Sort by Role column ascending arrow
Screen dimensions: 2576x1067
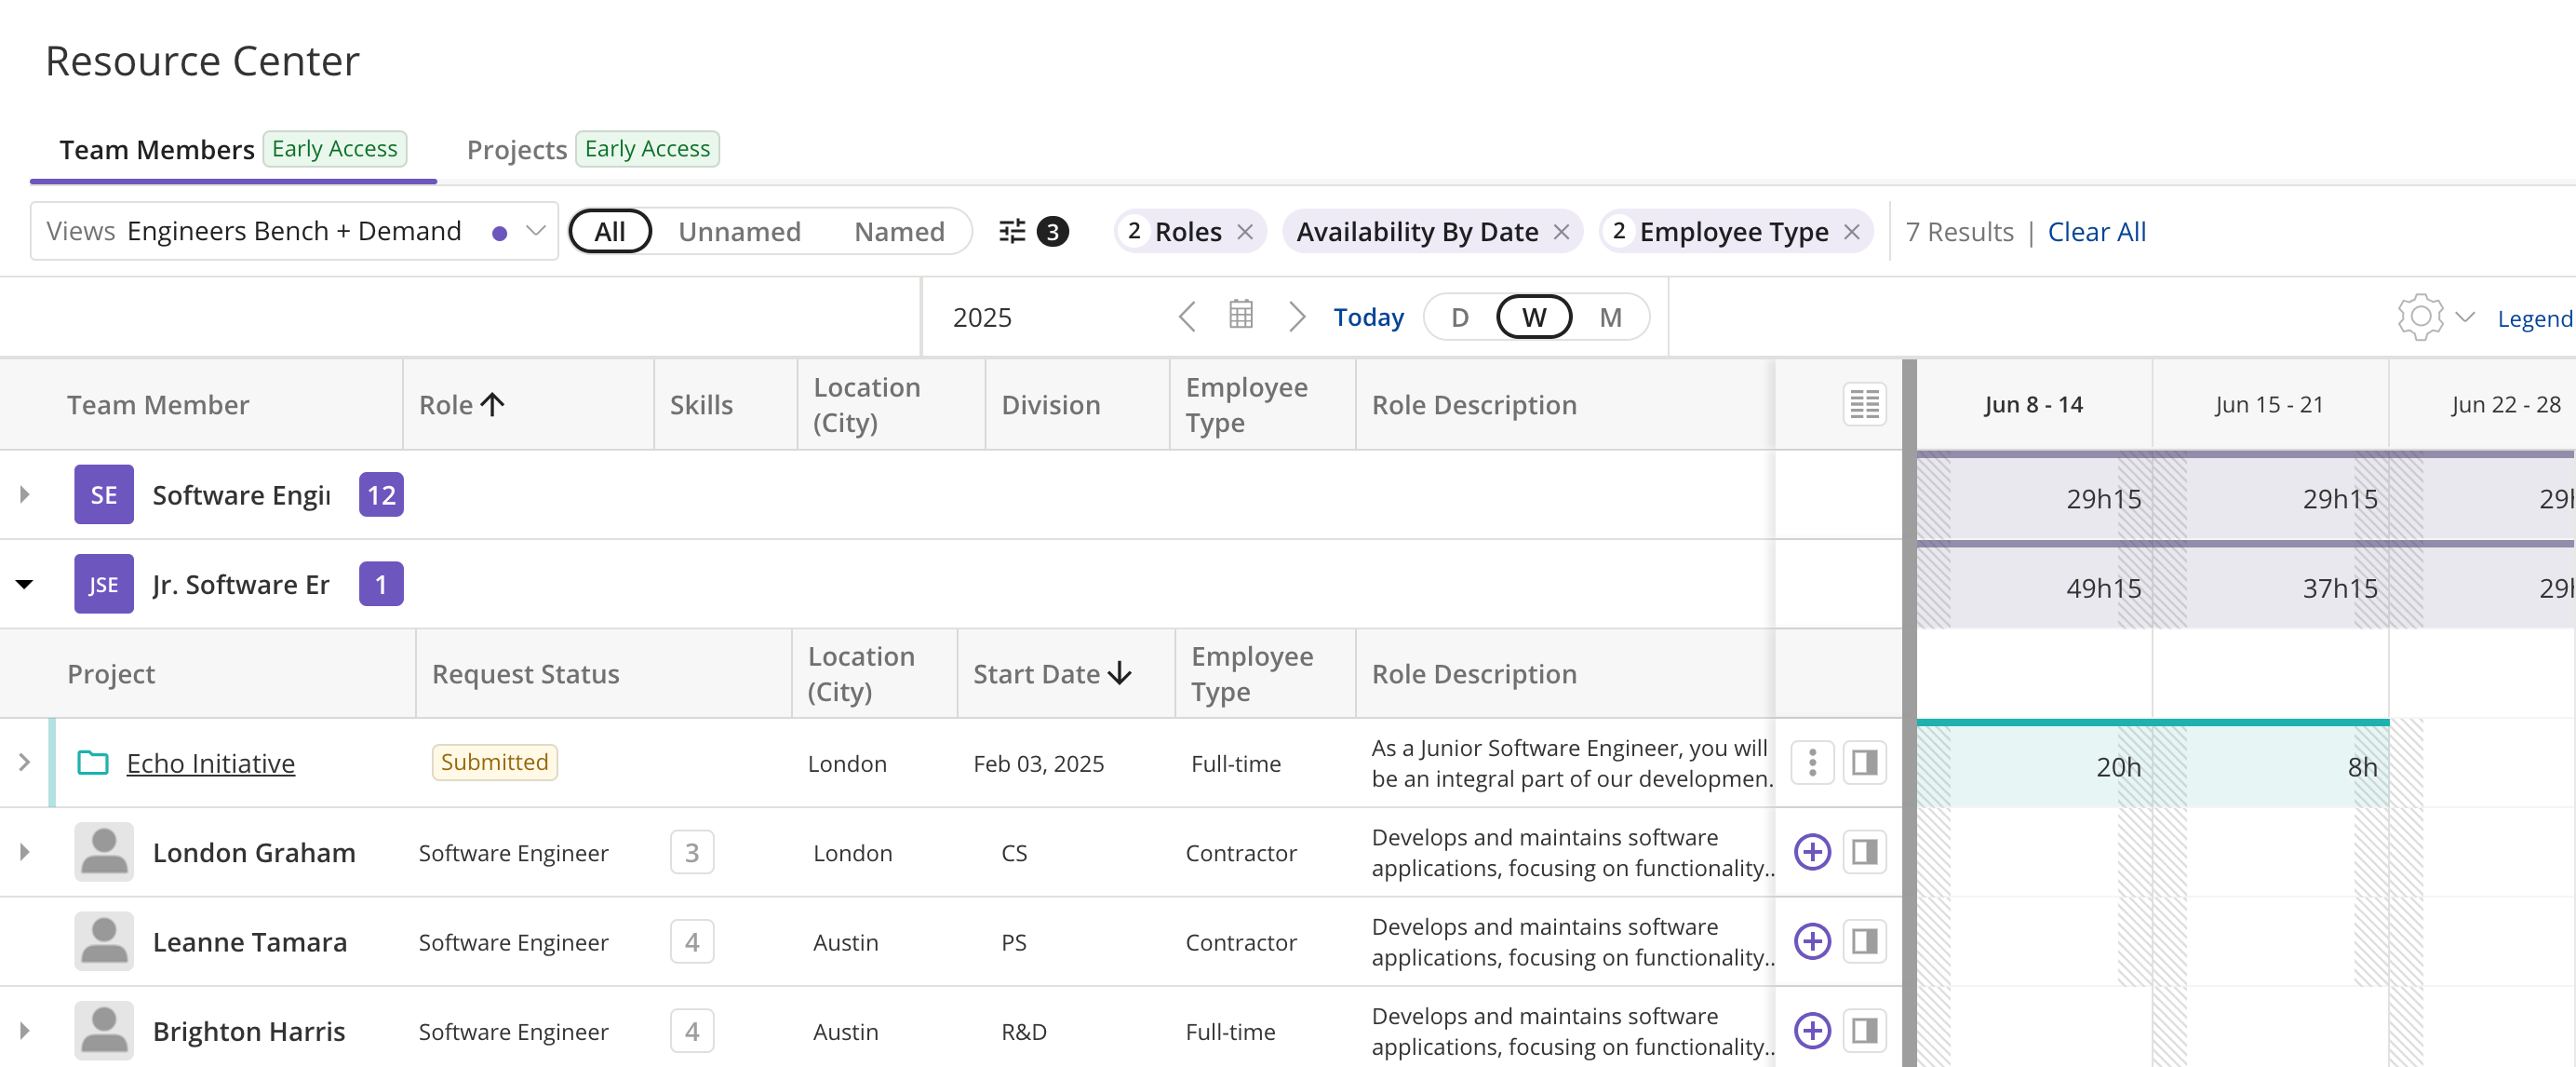[x=492, y=404]
